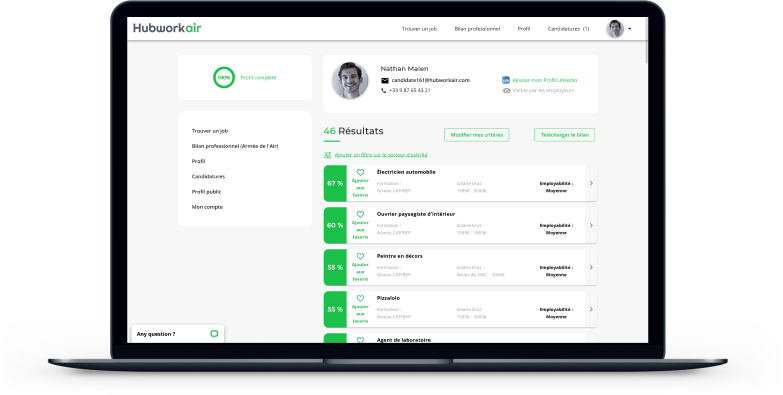Add Électricien automobile to favorites via heart
This screenshot has height=395, width=783.
point(360,172)
